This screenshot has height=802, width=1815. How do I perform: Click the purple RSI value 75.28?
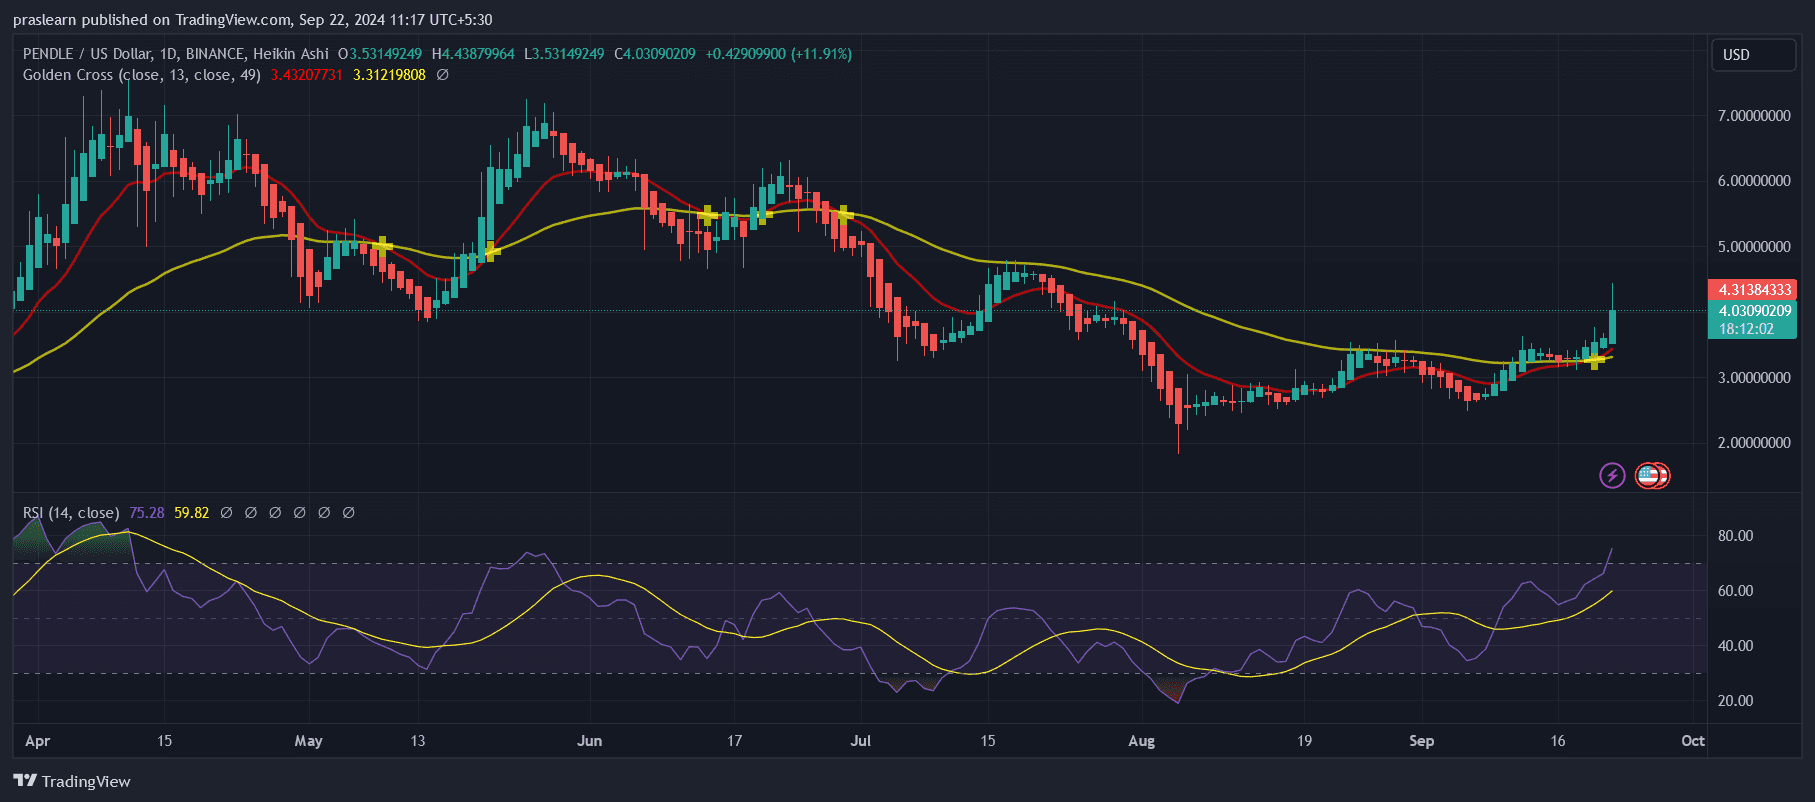point(147,513)
